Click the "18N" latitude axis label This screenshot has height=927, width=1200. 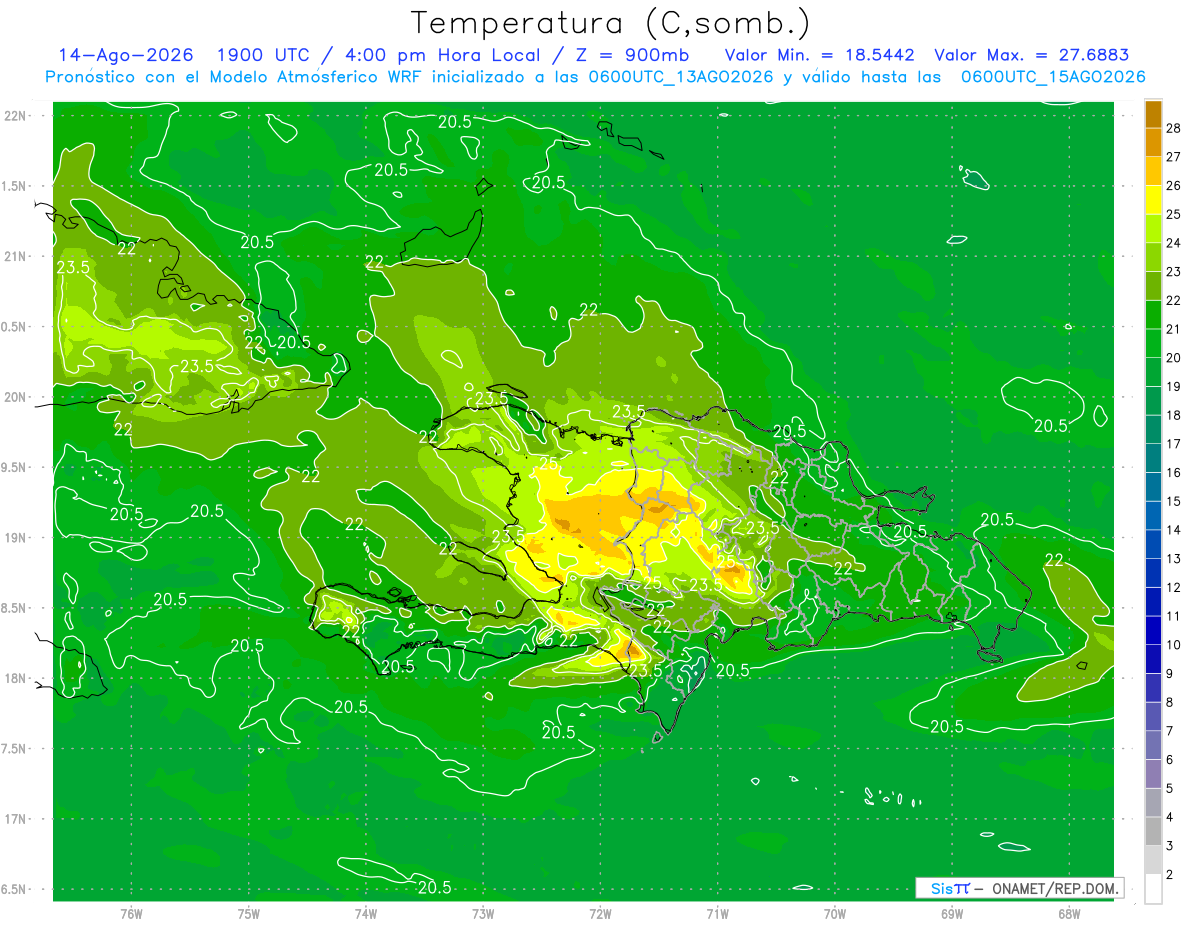(x=16, y=678)
